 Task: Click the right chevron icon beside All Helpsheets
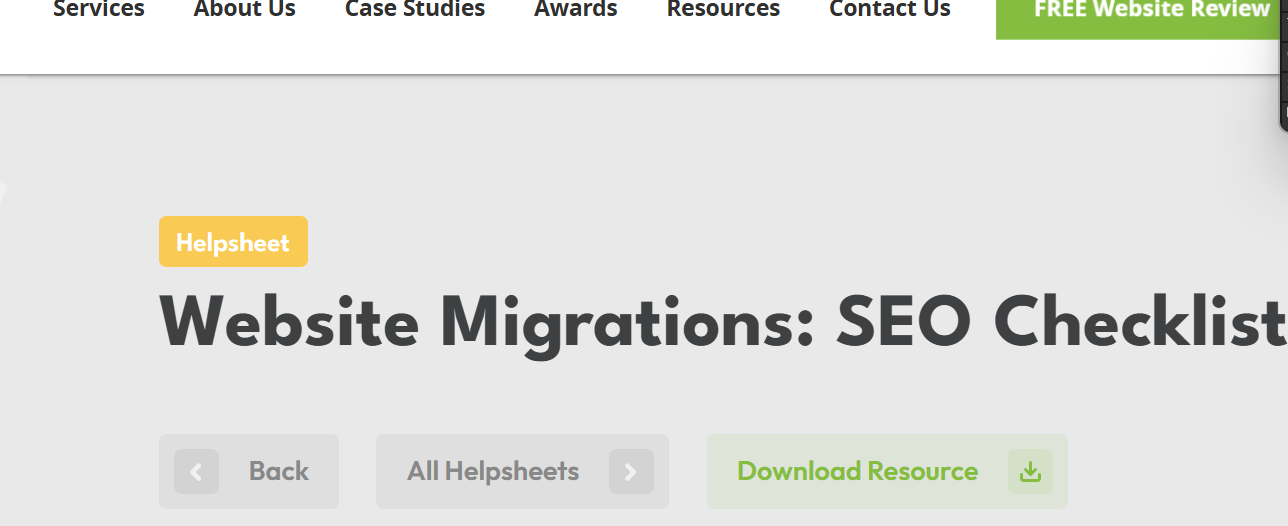tap(631, 472)
